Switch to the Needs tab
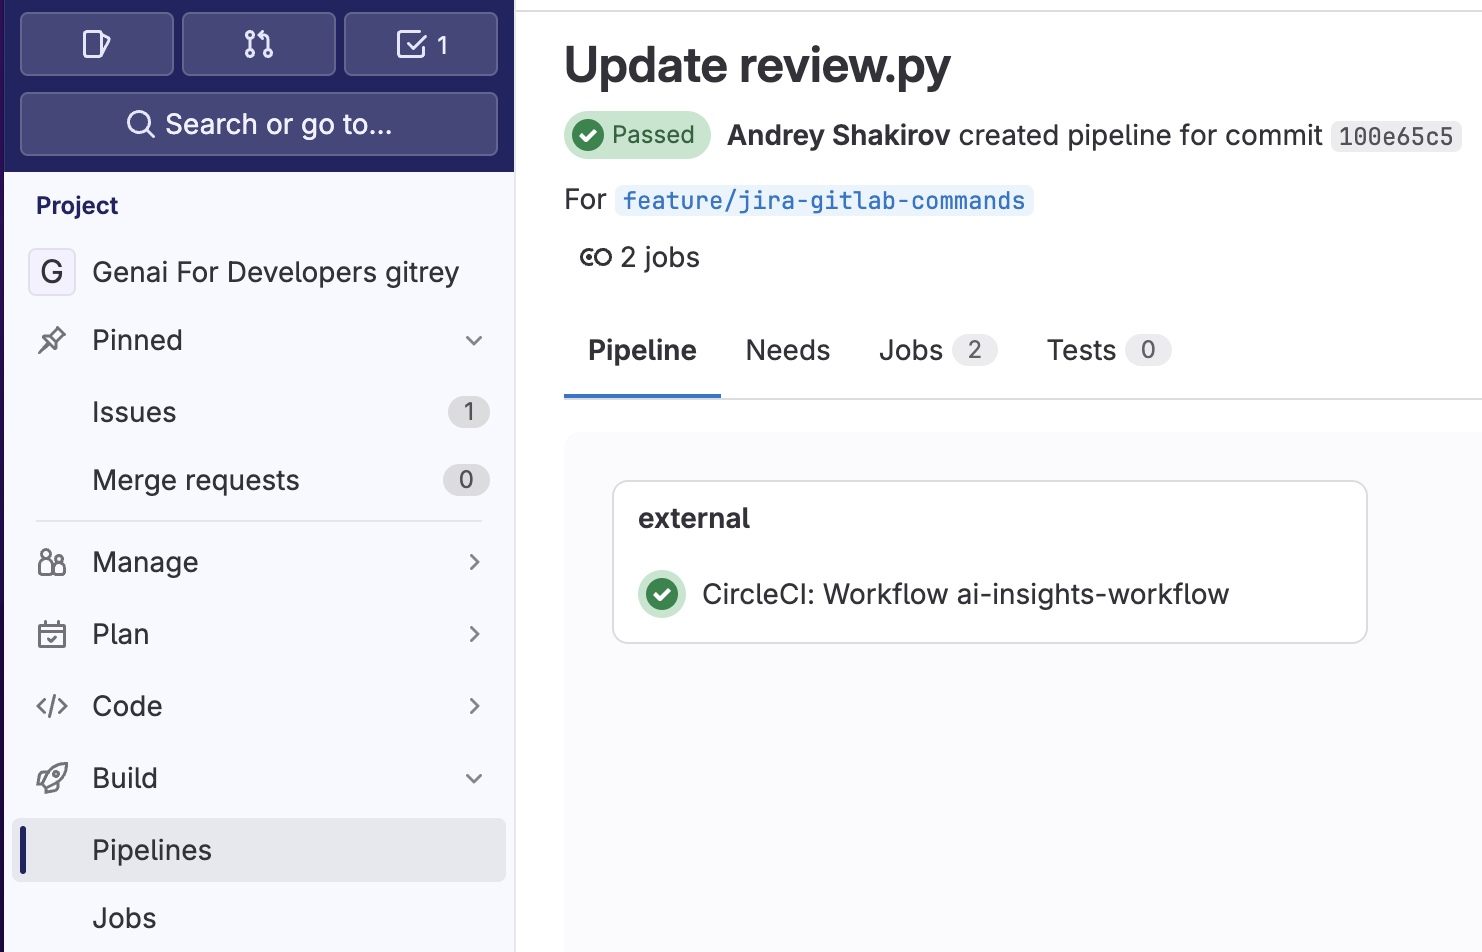 click(787, 350)
